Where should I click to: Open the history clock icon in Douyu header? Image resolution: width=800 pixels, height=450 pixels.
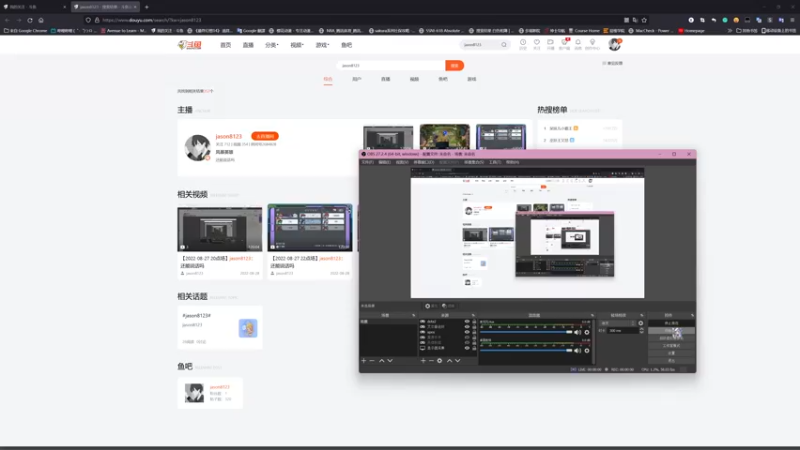pyautogui.click(x=523, y=42)
